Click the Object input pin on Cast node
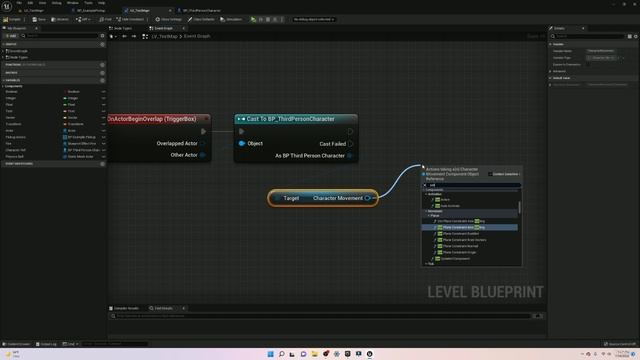This screenshot has width=640, height=360. (x=242, y=143)
